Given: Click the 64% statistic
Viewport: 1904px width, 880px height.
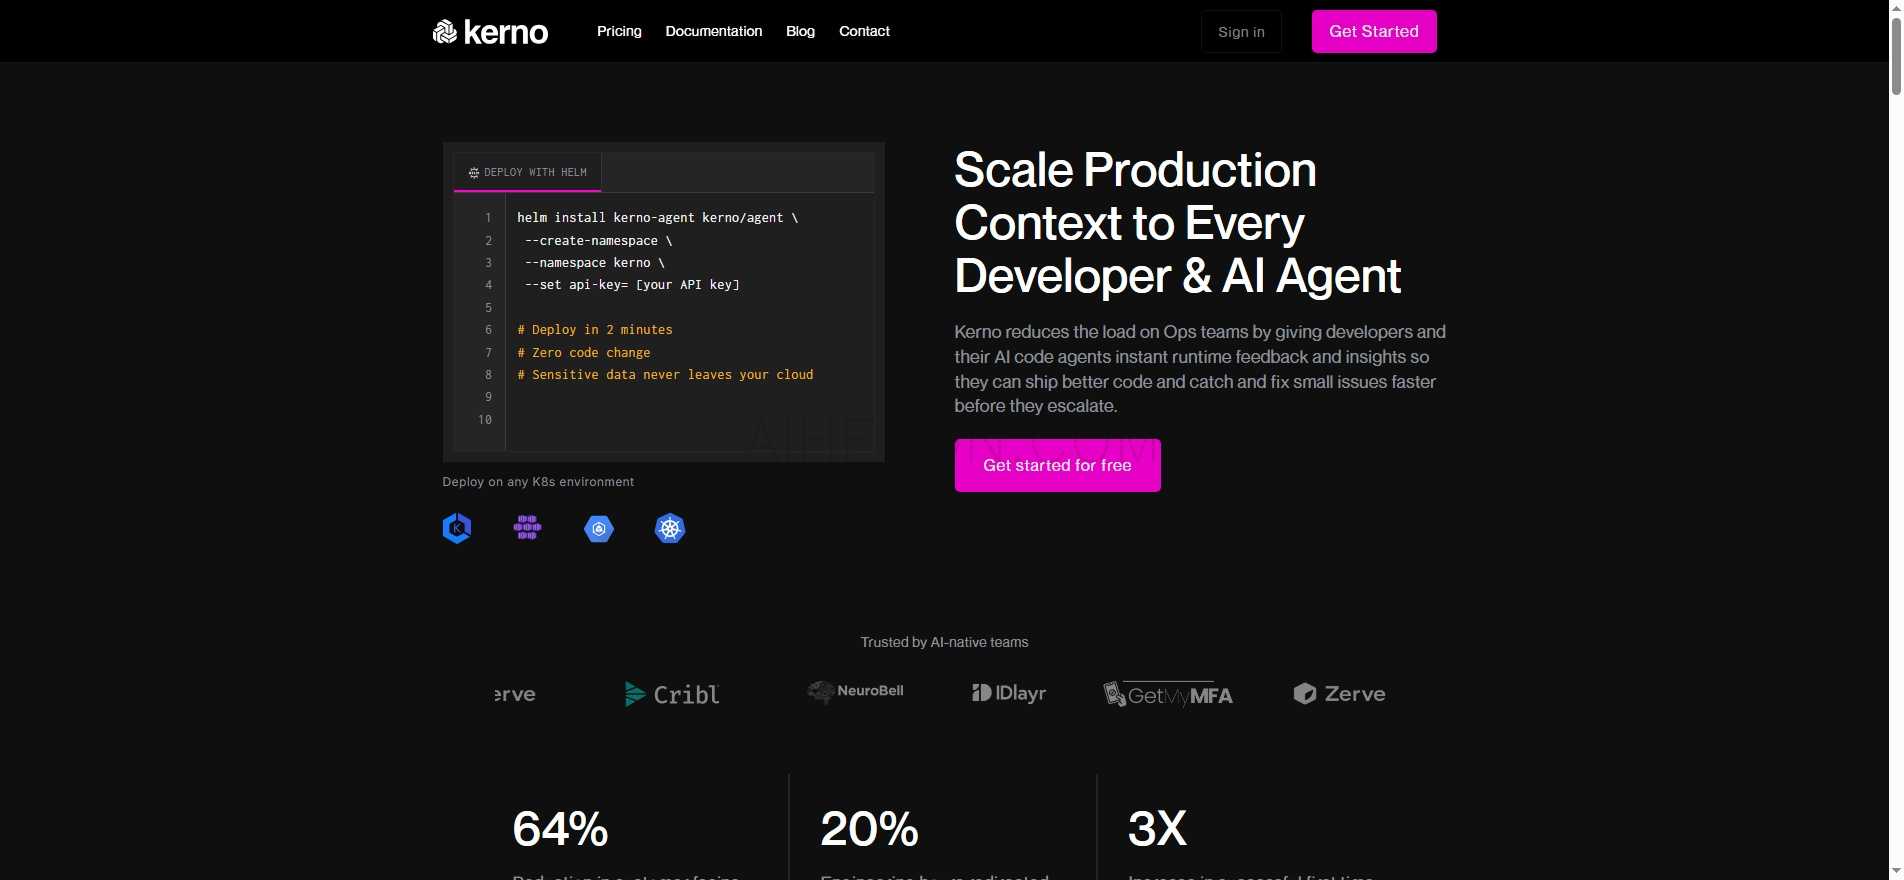Looking at the screenshot, I should tap(560, 829).
